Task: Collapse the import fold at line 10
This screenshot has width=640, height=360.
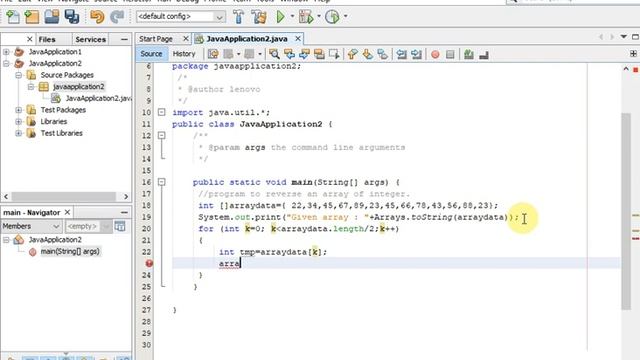Action: (x=162, y=112)
